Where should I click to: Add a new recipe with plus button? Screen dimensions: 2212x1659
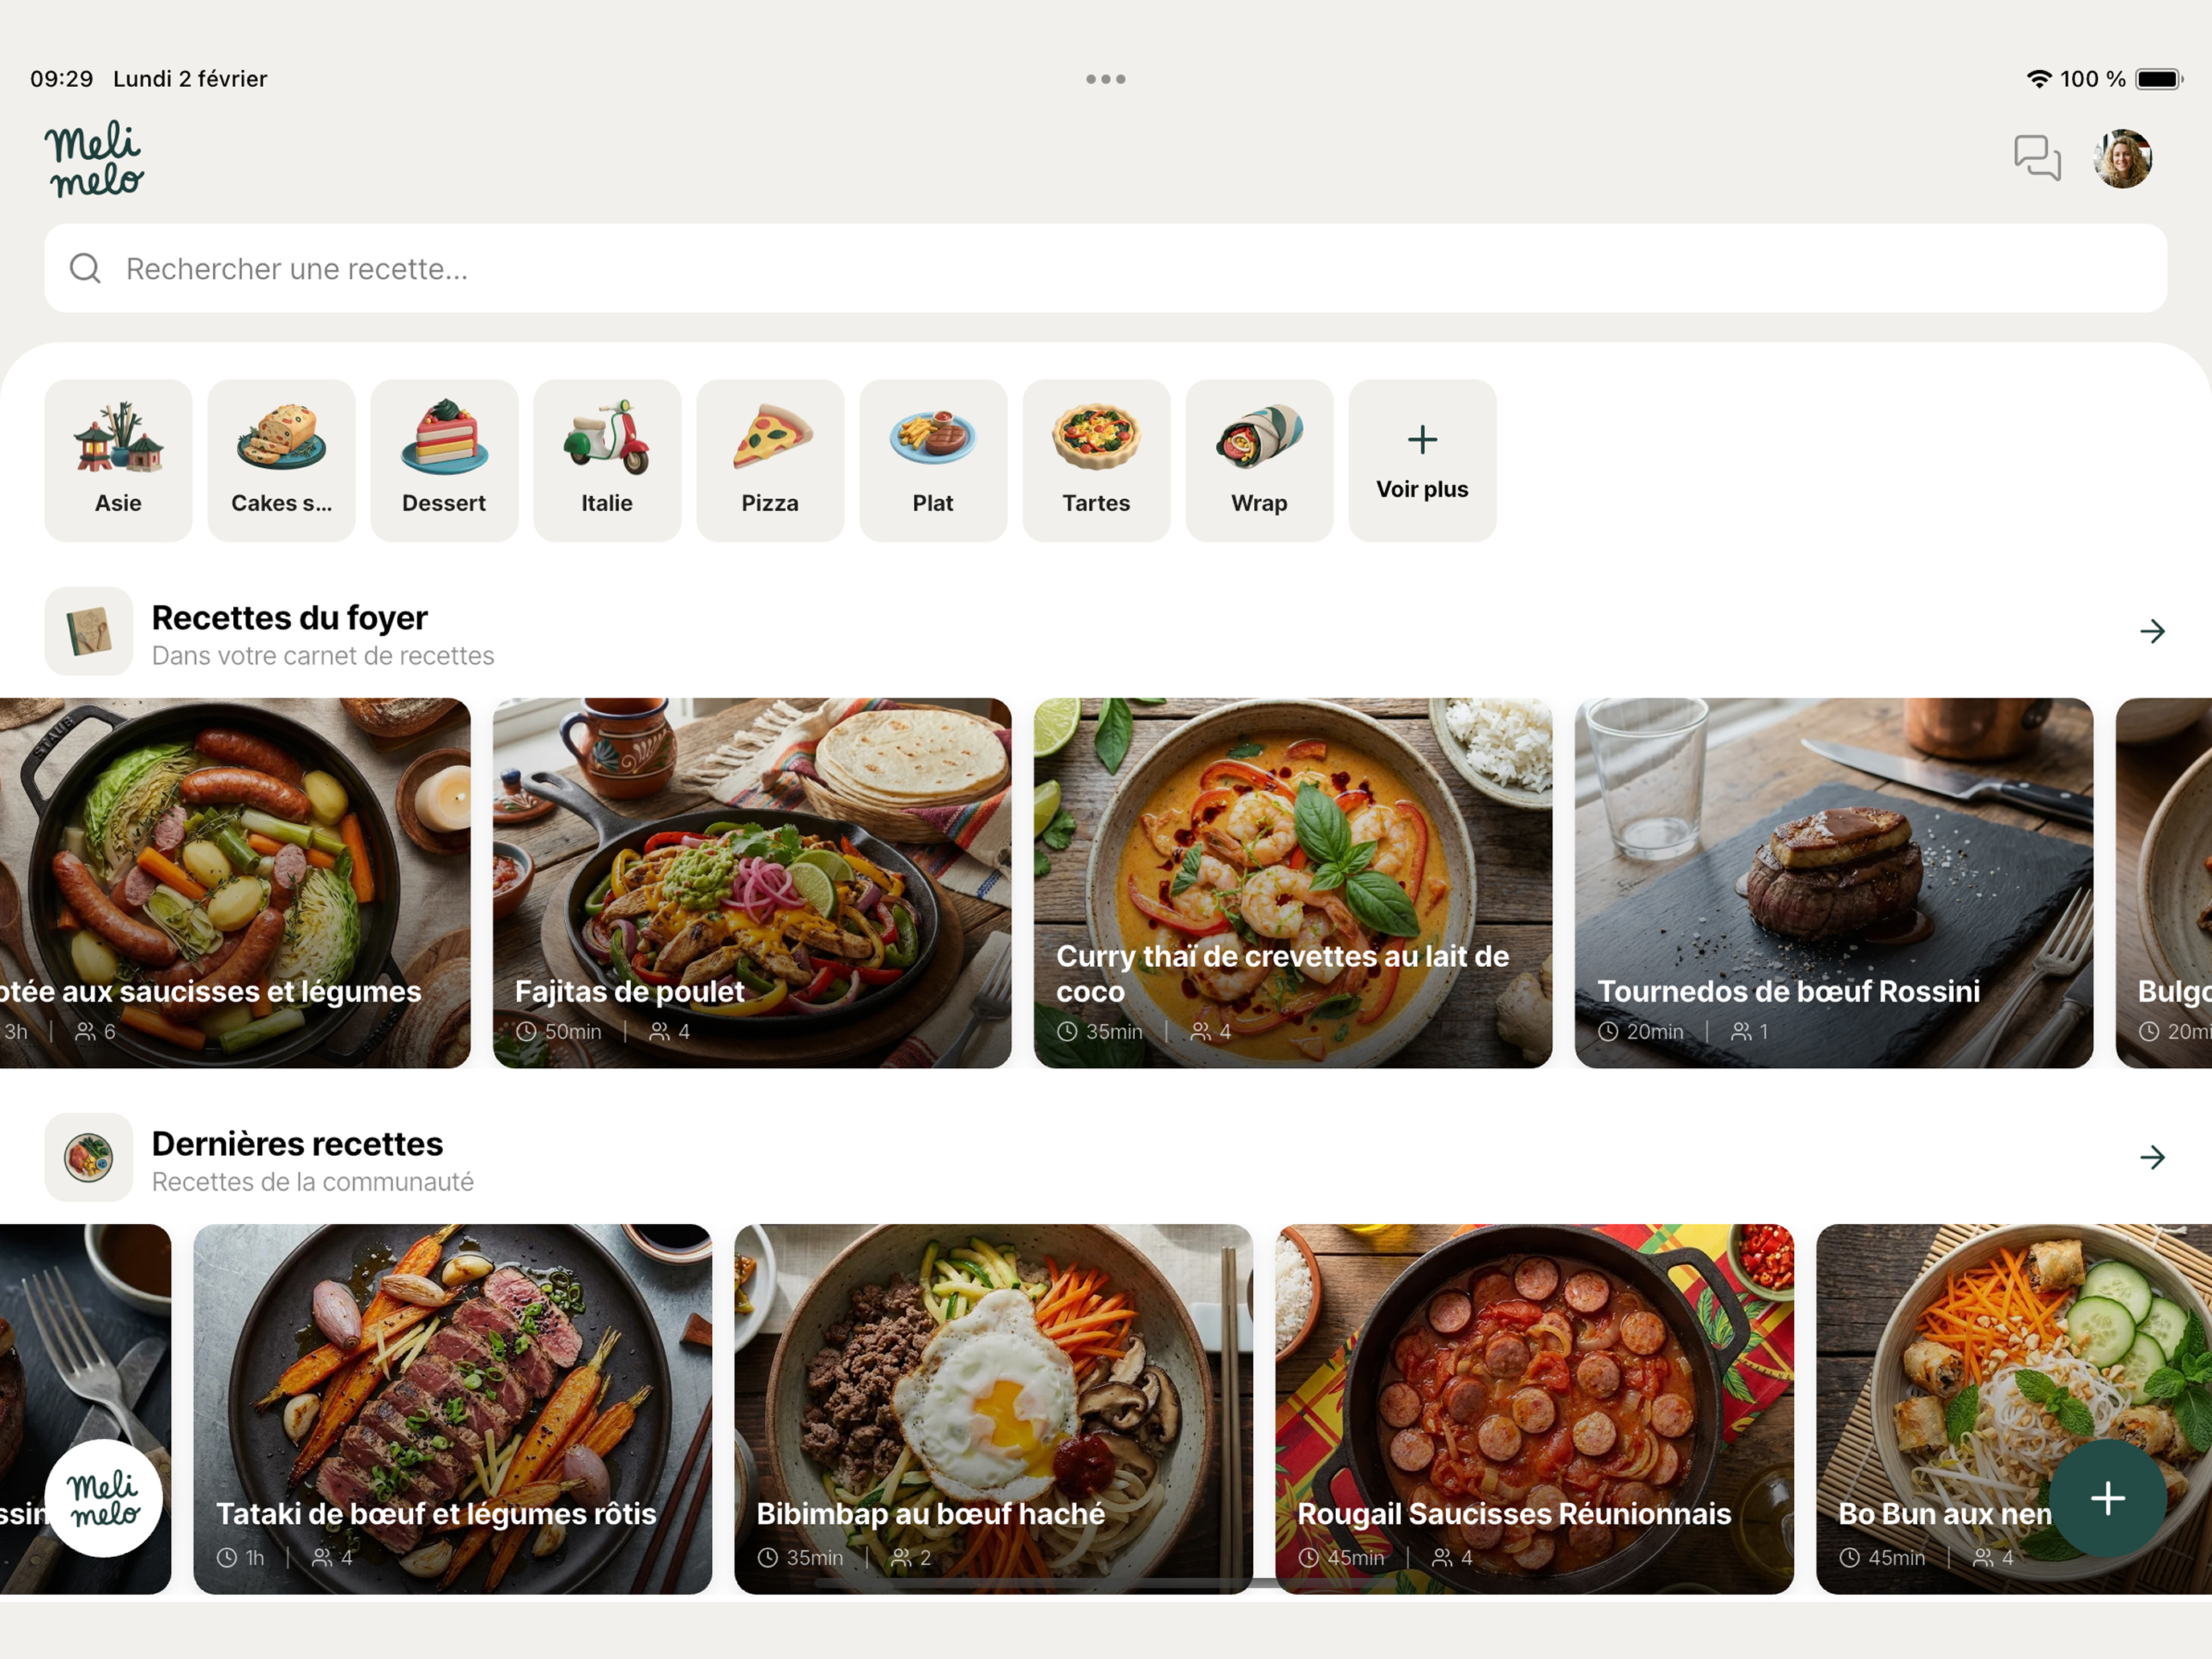pos(2108,1498)
